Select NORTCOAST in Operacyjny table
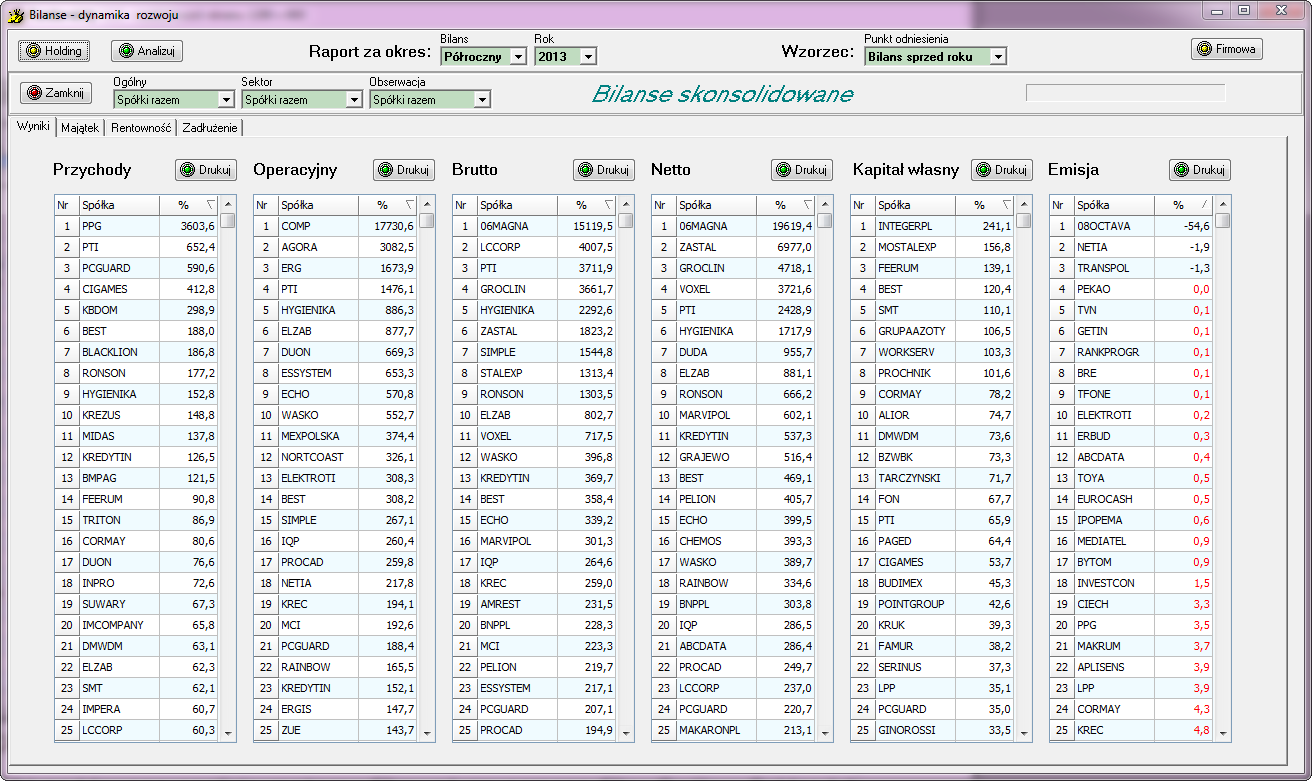 tap(335, 457)
